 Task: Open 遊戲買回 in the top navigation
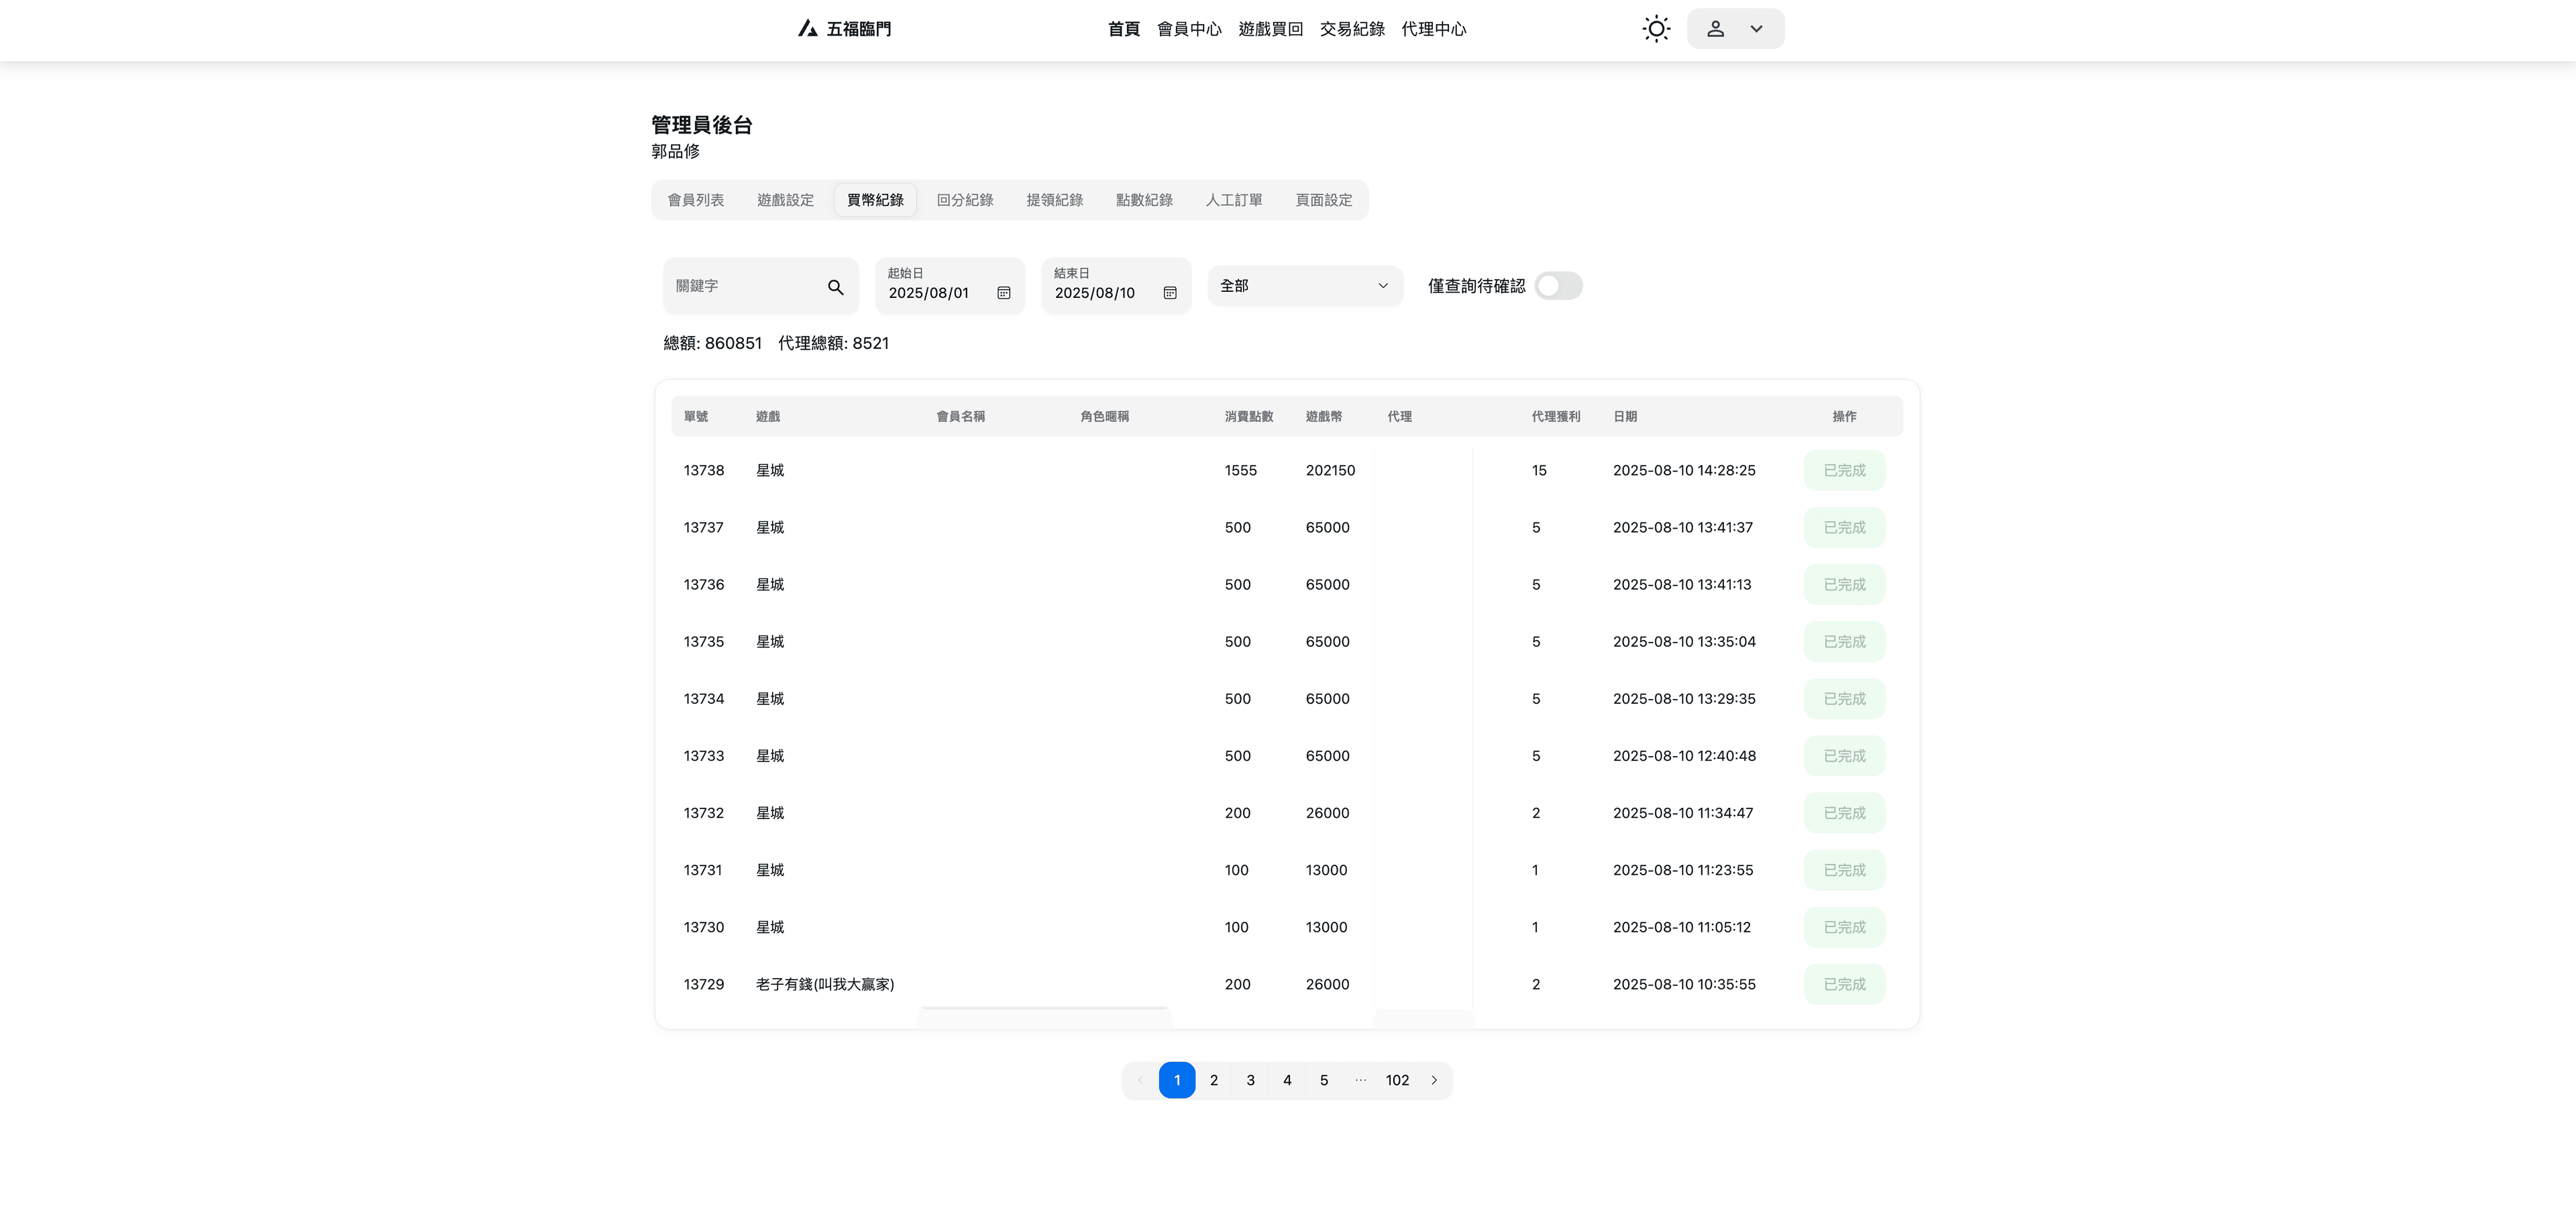(x=1270, y=29)
